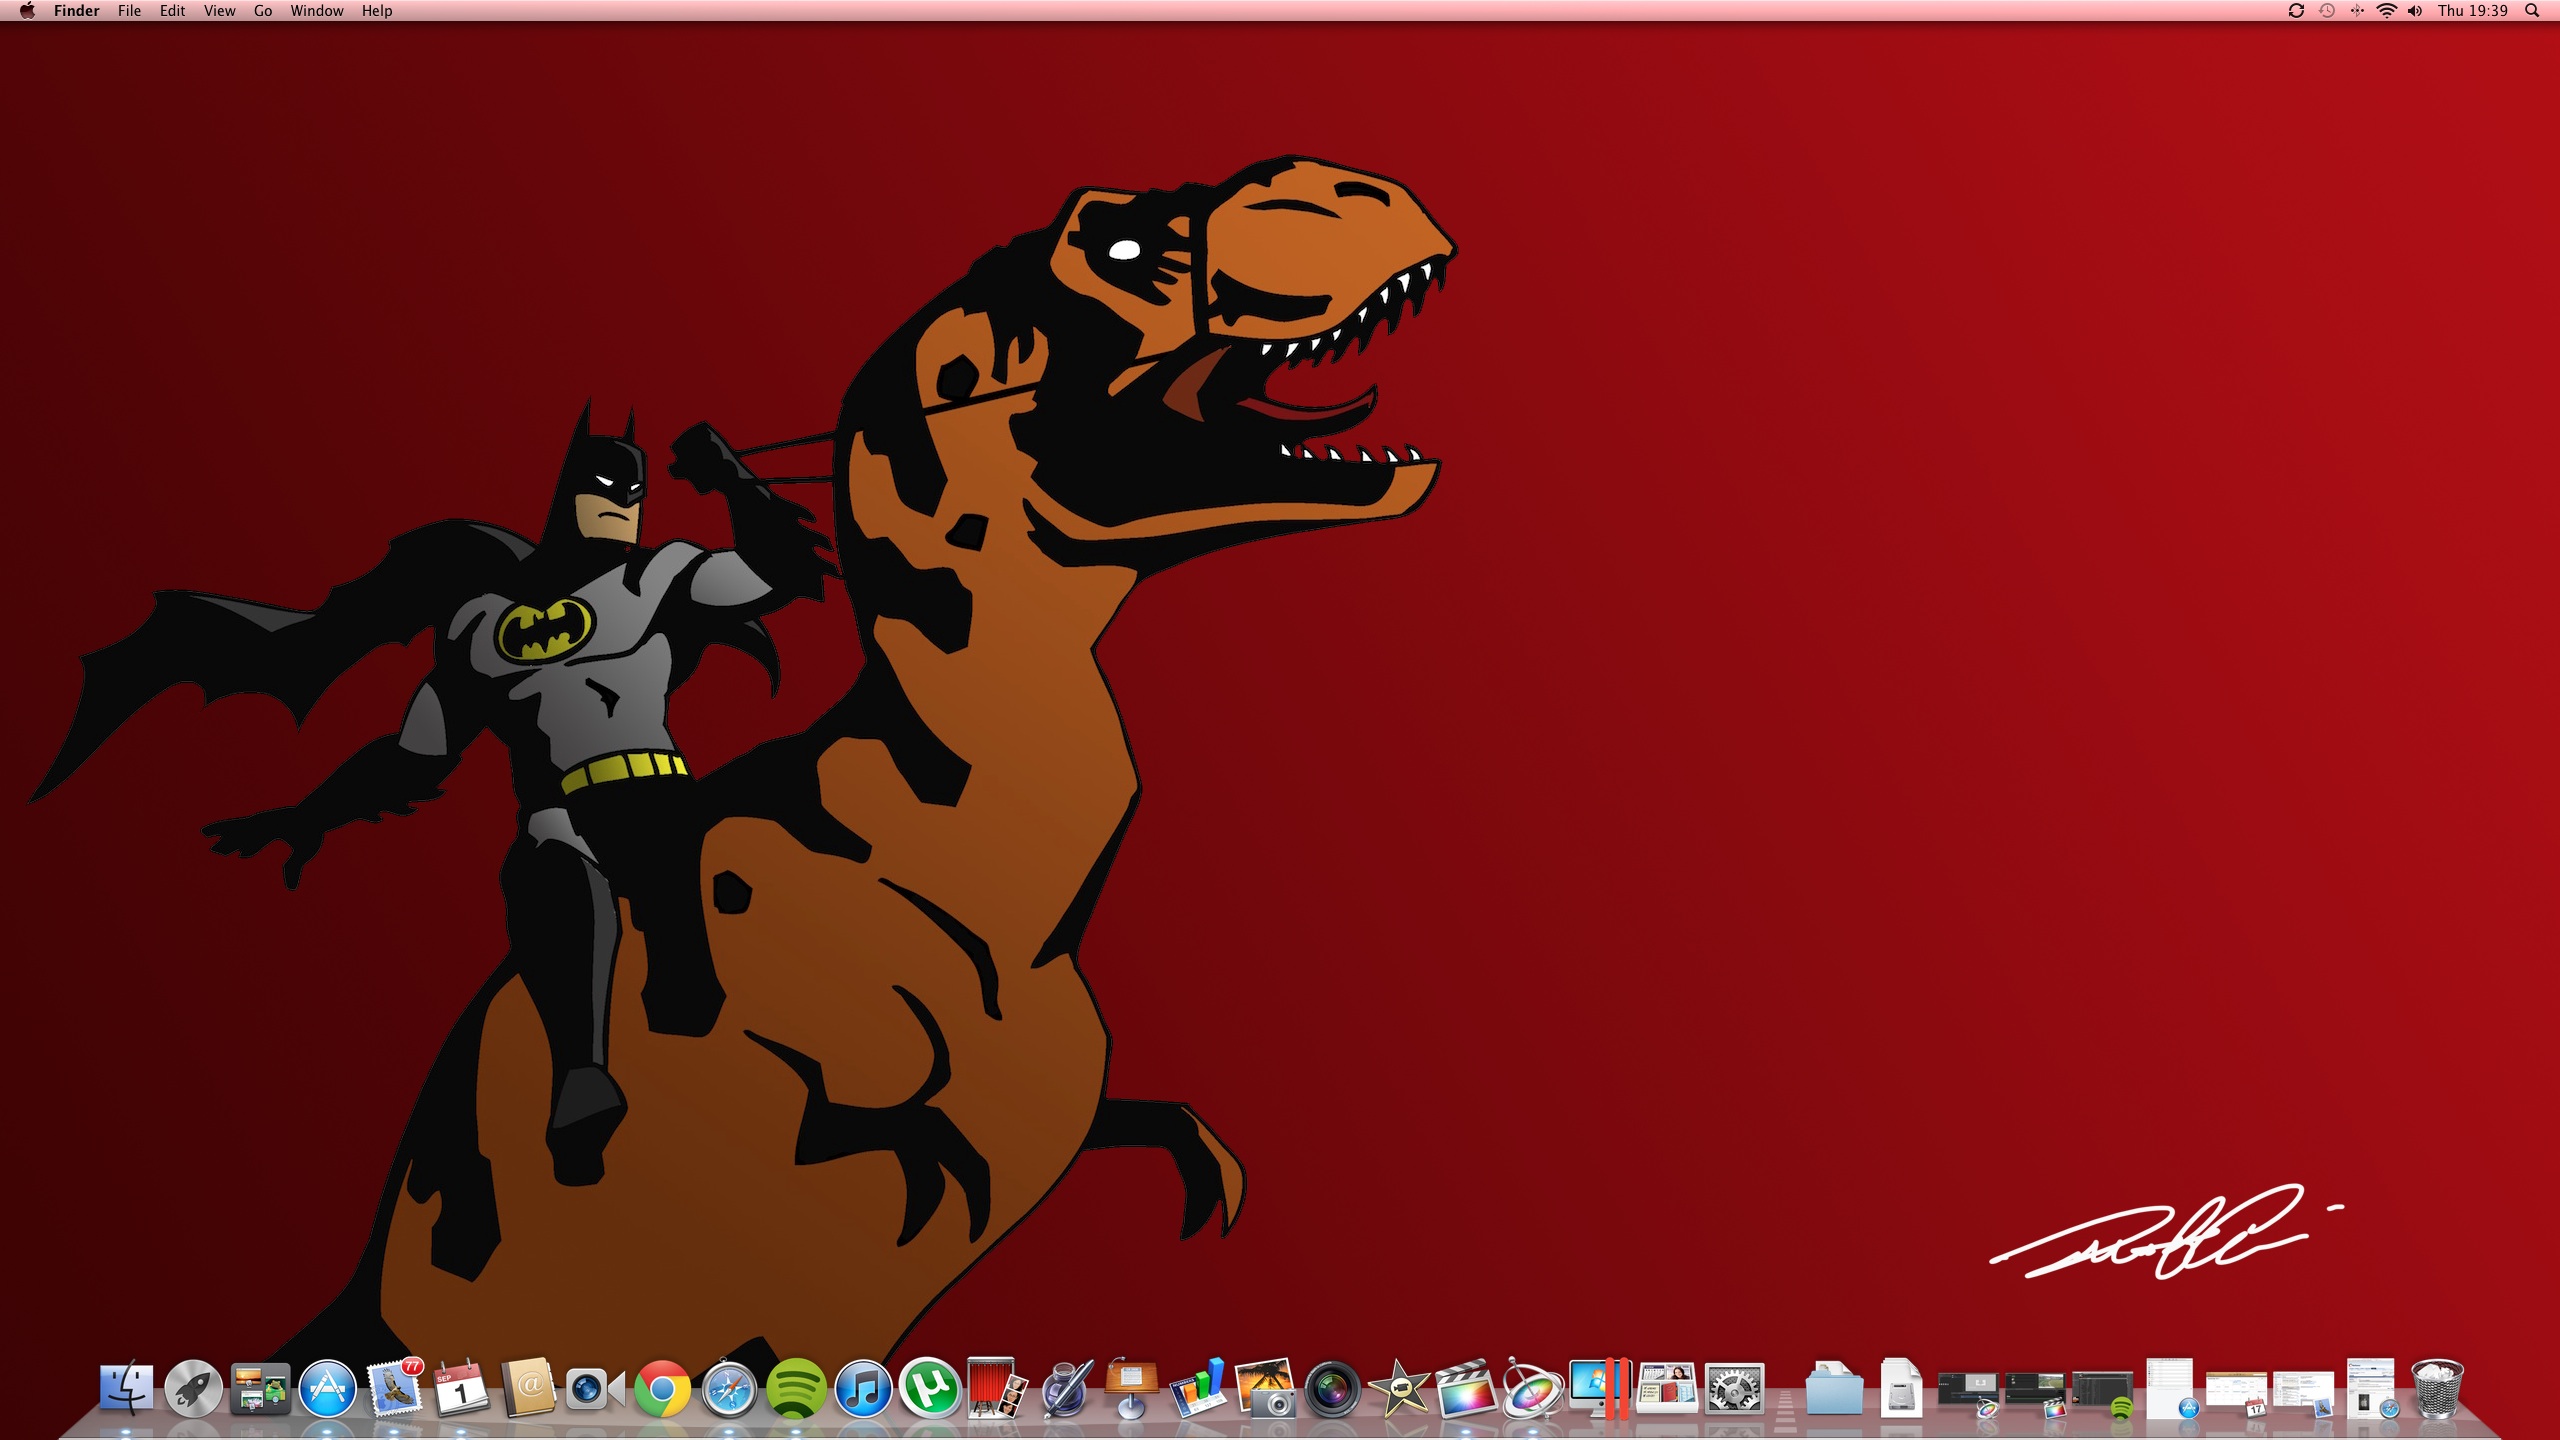This screenshot has height=1440, width=2560.
Task: Open Parallels Desktop icon in dock
Action: click(1598, 1389)
